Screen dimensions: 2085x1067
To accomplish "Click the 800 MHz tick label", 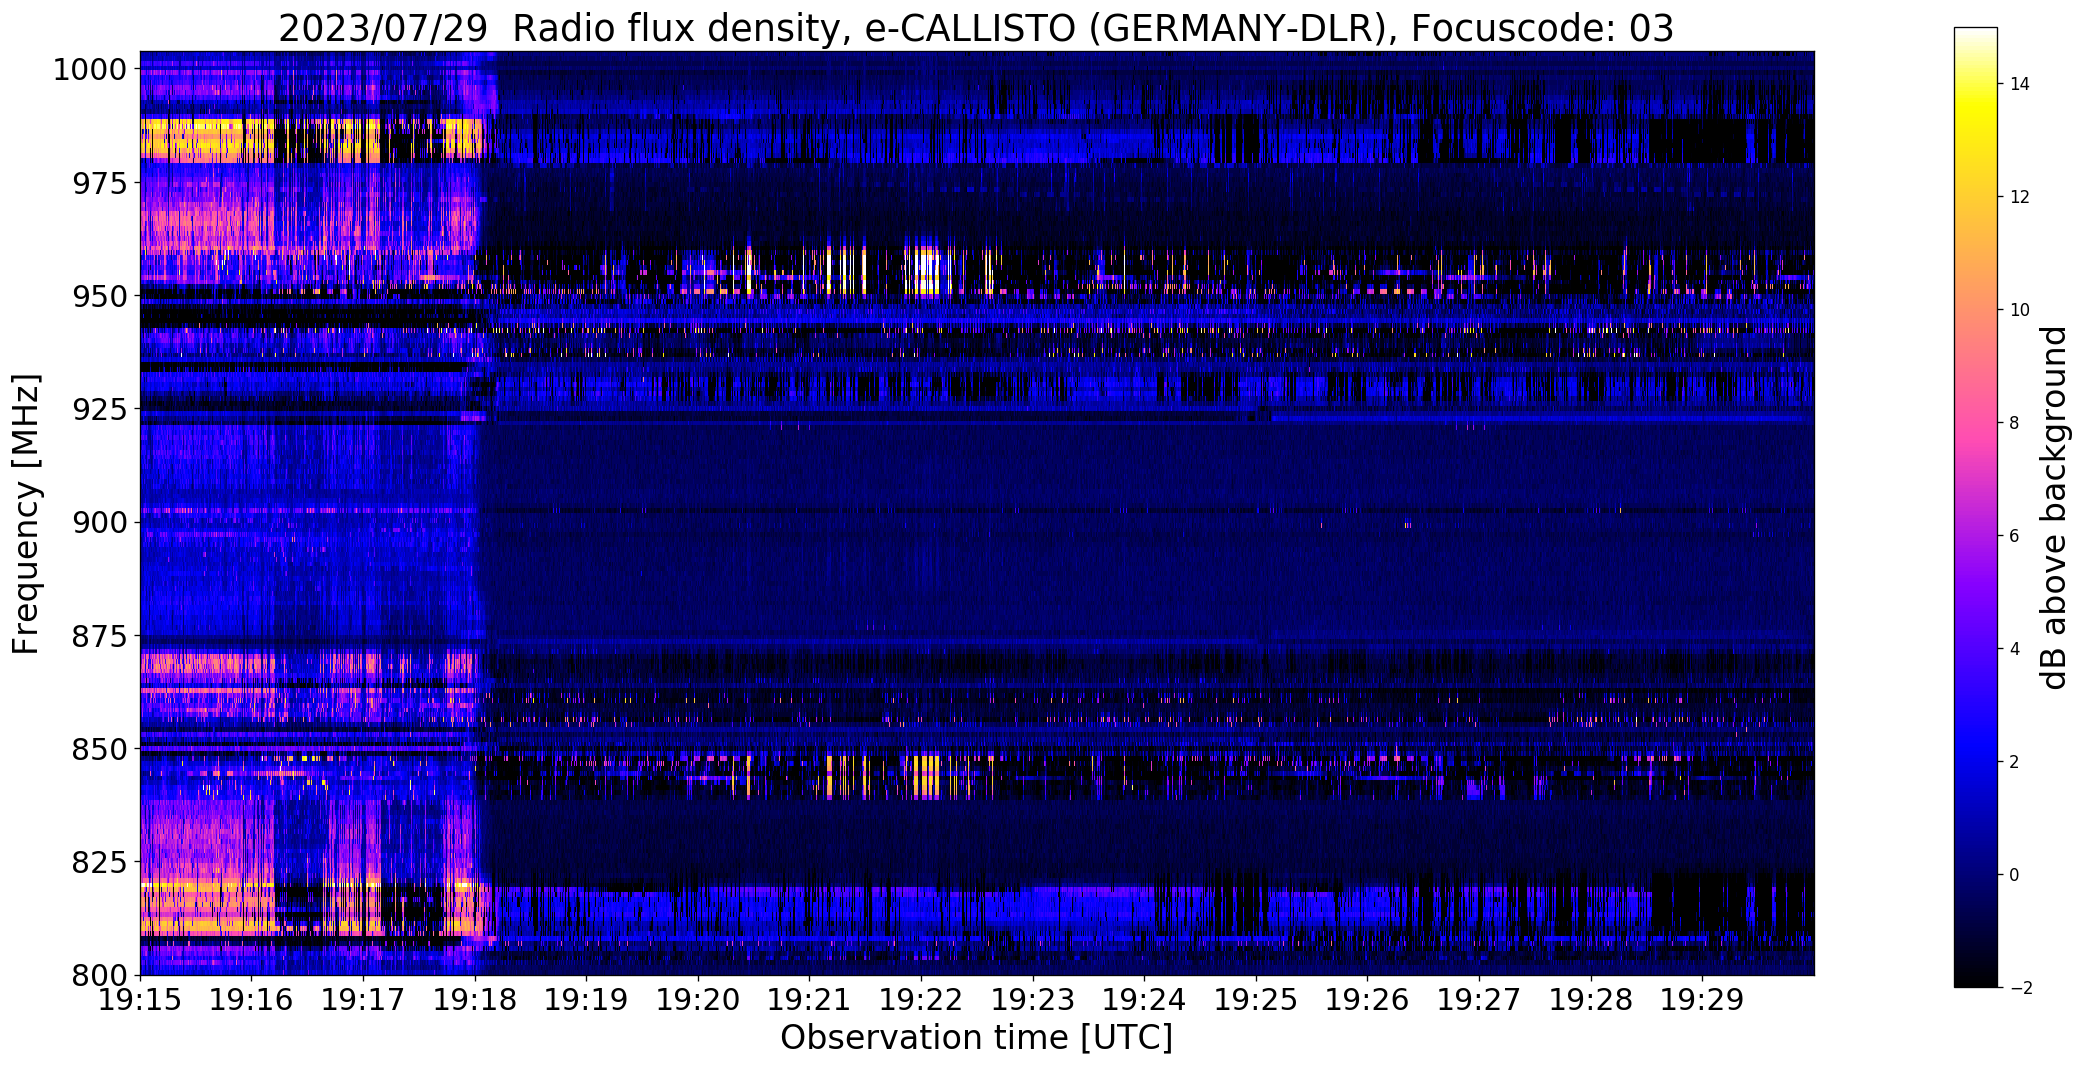I will 99,975.
